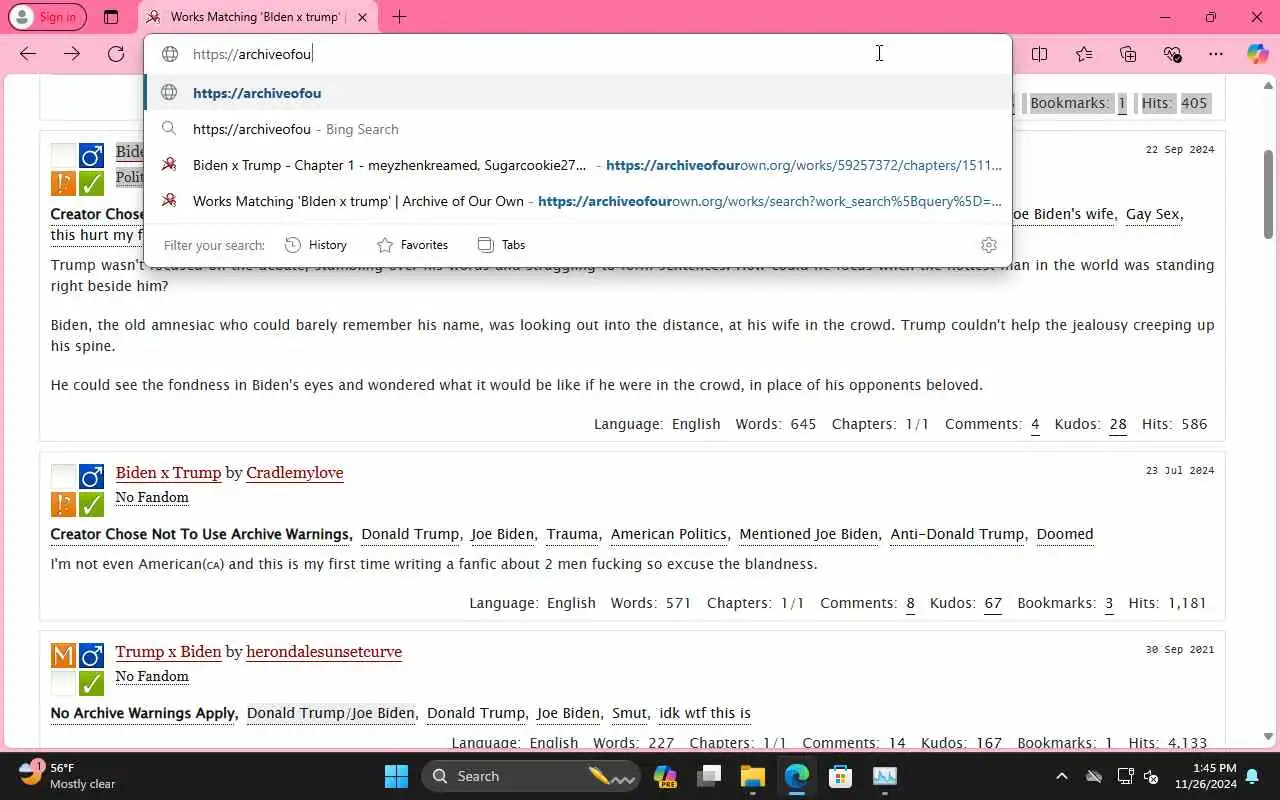Open the Favorites star toolbar icon

(x=1084, y=54)
